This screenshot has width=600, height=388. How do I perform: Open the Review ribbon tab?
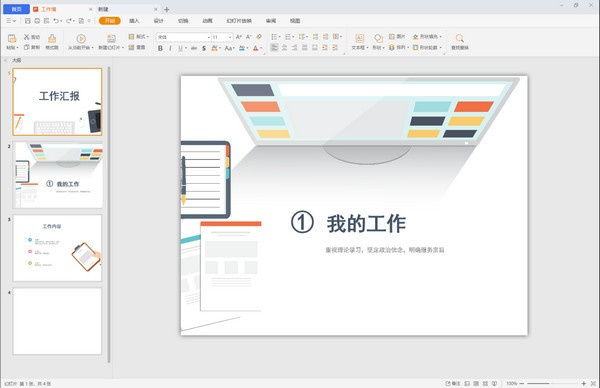(271, 21)
